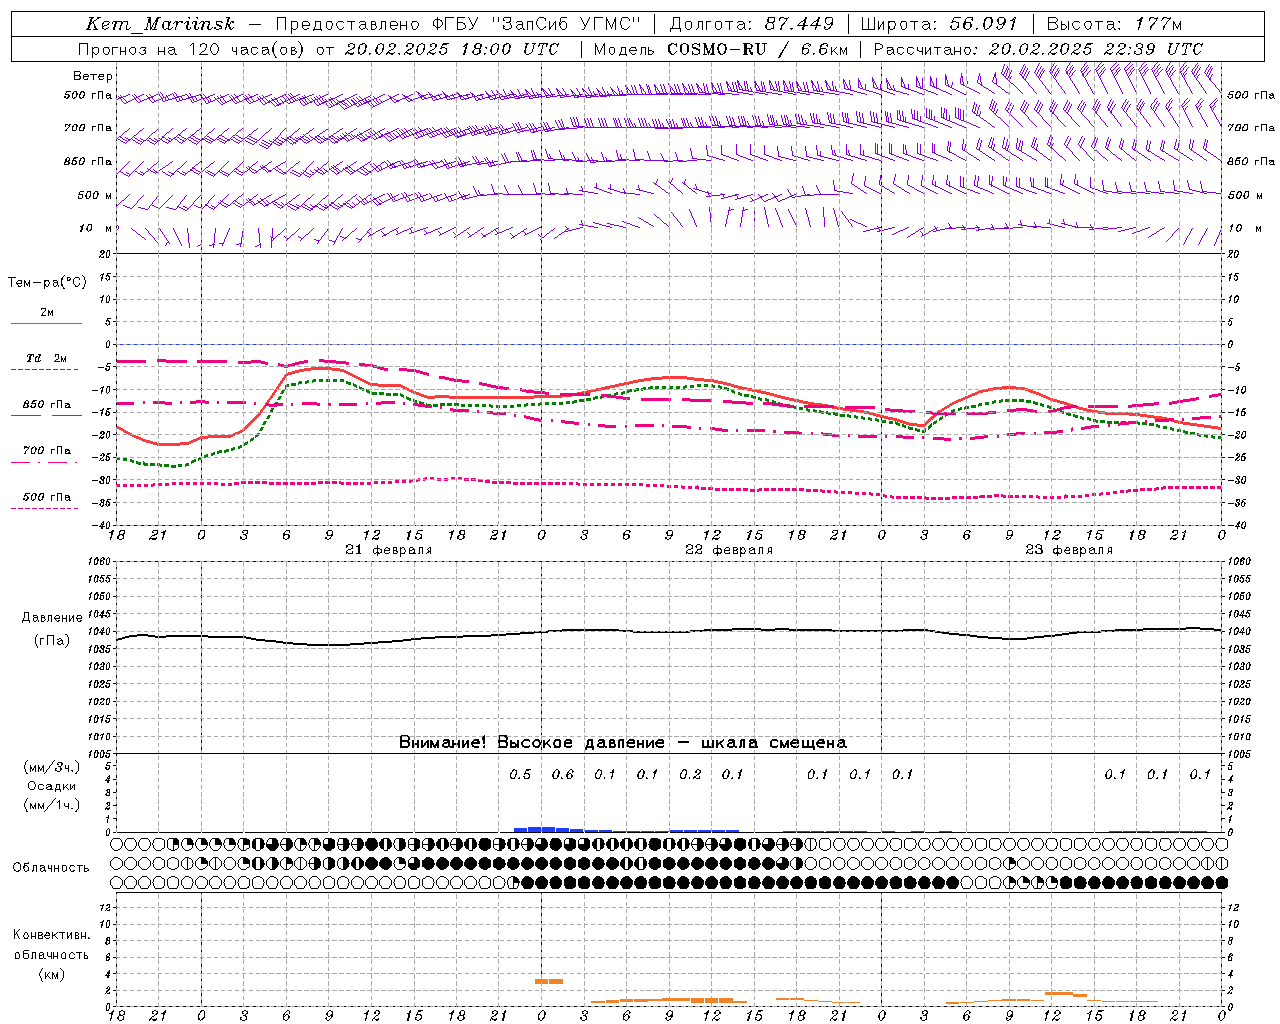Image resolution: width=1280 pixels, height=1024 pixels.
Task: Click the '23 февраля' date label
Action: pyautogui.click(x=1069, y=550)
